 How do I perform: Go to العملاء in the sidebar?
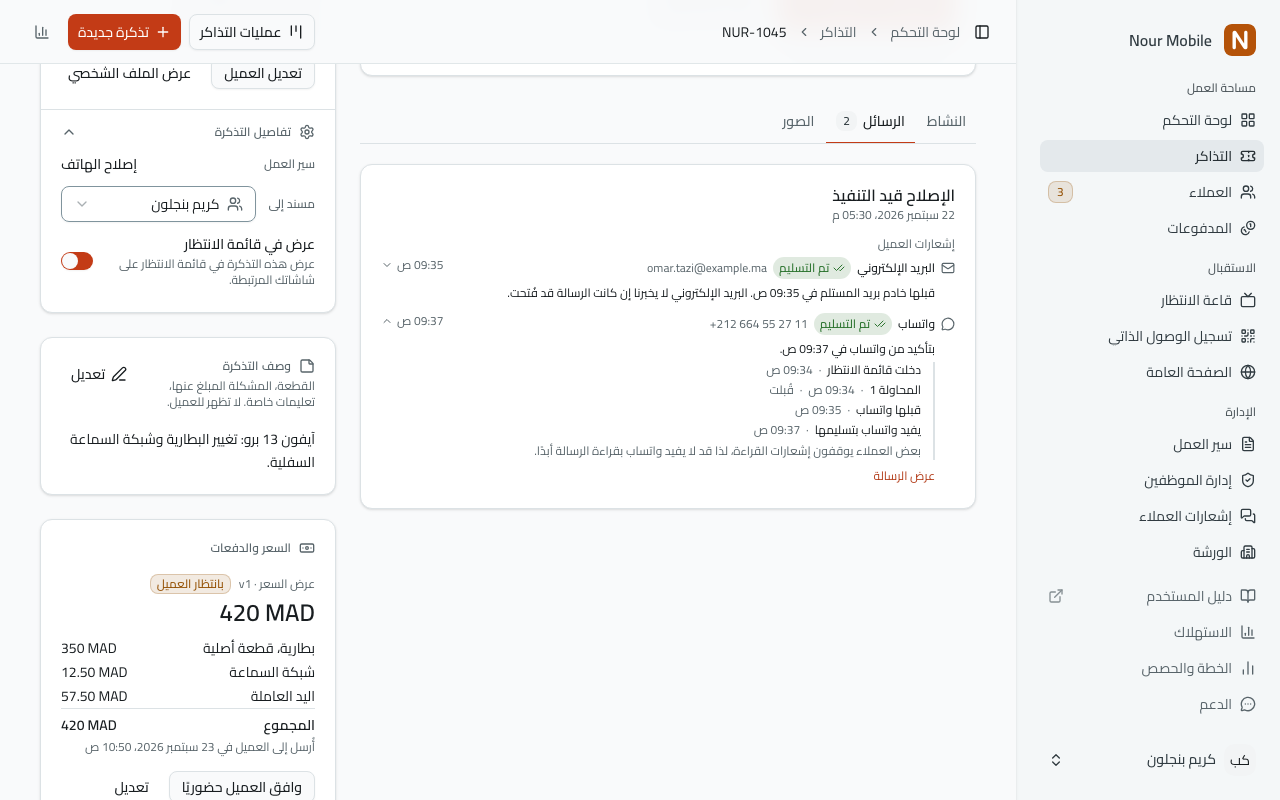(x=1152, y=192)
